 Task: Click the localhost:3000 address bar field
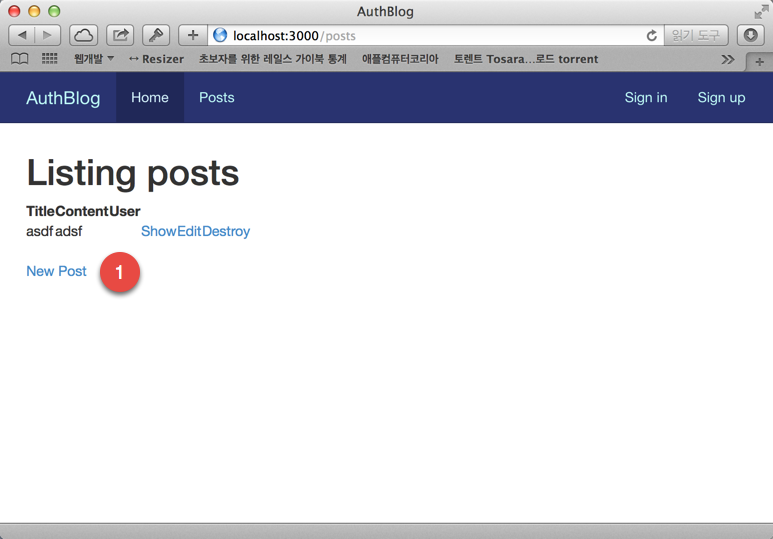[430, 35]
